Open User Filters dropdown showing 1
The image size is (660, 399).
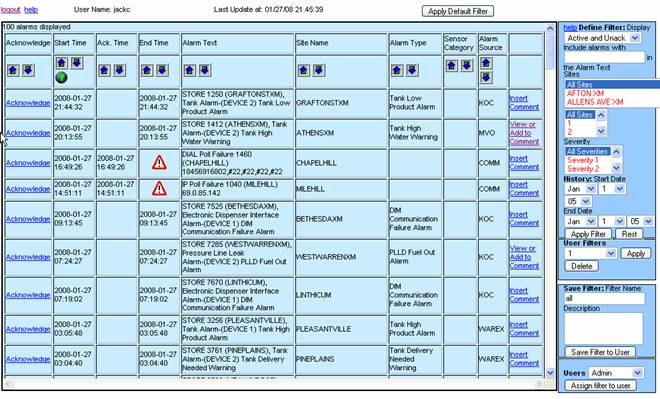(591, 253)
